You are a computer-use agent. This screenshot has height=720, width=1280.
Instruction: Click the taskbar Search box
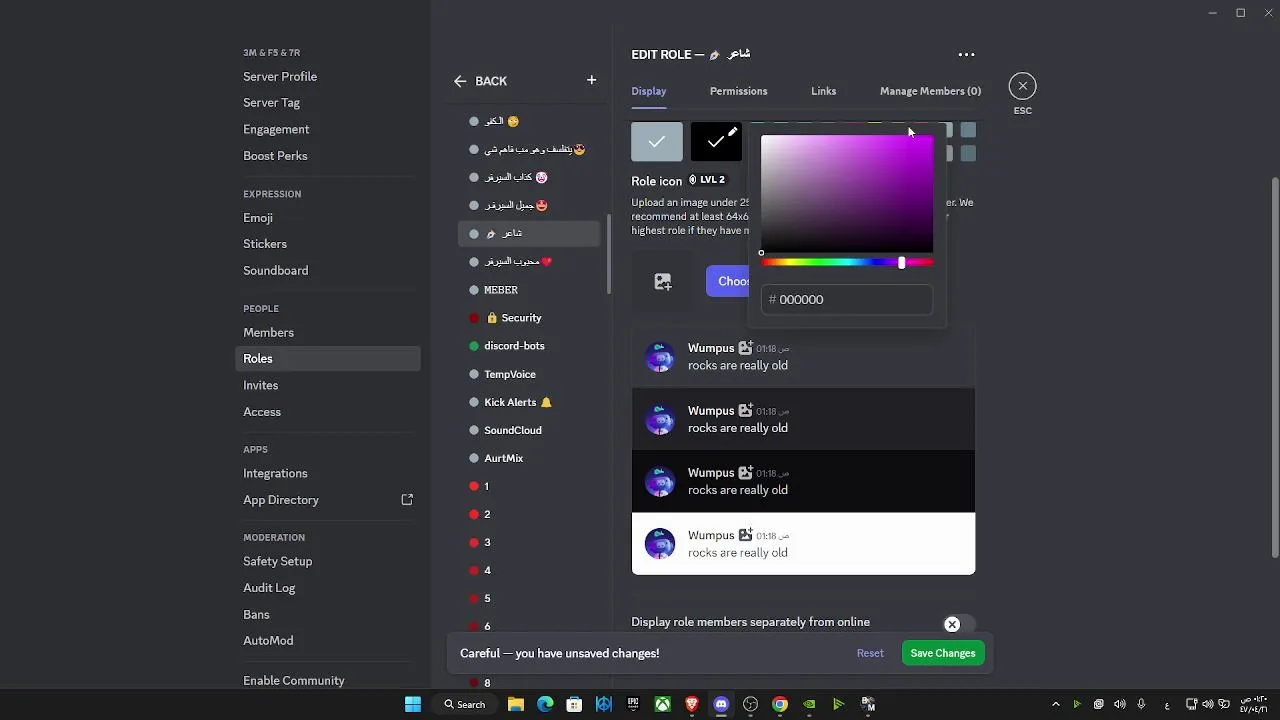pyautogui.click(x=465, y=704)
